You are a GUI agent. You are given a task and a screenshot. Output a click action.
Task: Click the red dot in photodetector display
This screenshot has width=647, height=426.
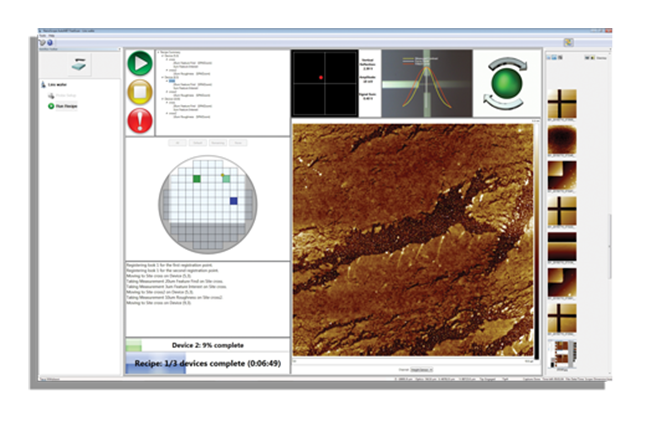pos(319,76)
